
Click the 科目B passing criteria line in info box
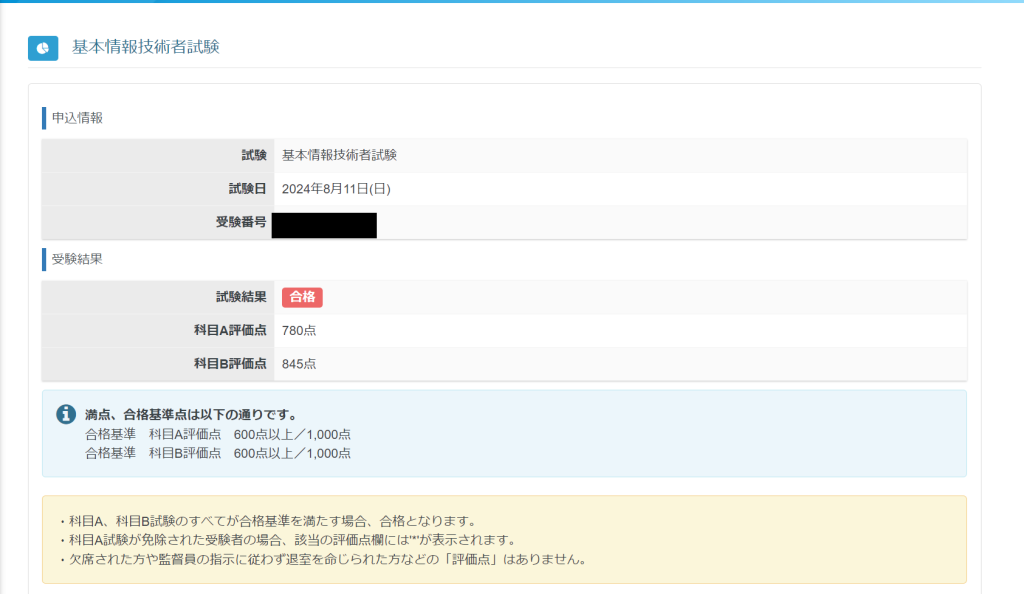click(218, 453)
